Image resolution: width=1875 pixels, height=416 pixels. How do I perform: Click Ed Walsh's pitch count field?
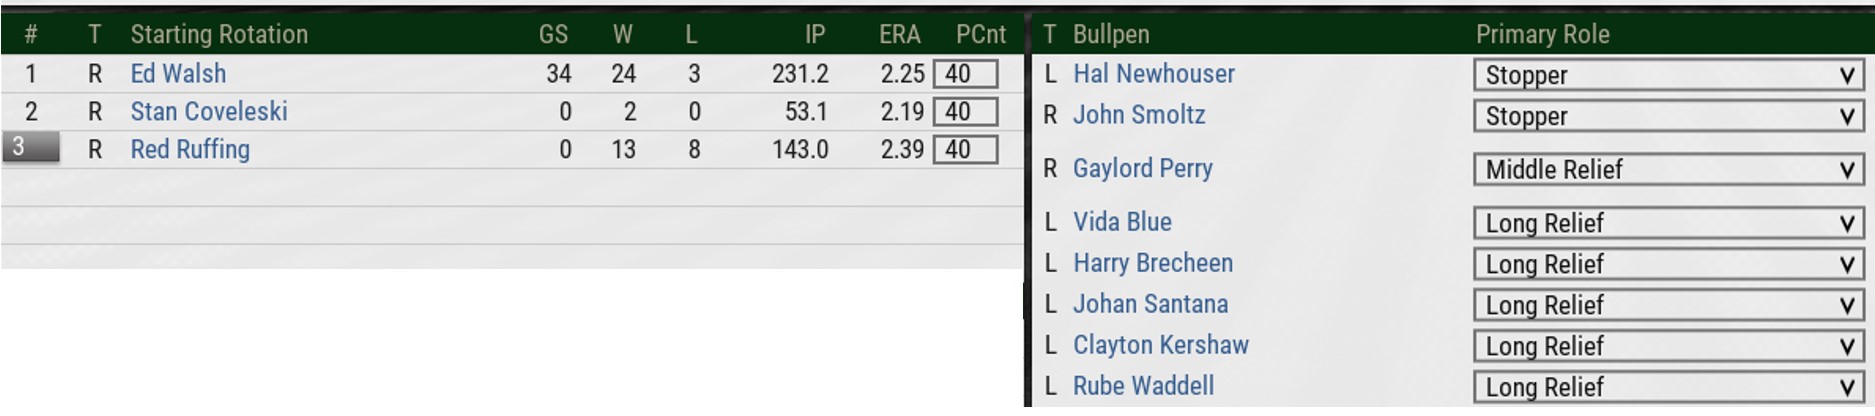(964, 74)
